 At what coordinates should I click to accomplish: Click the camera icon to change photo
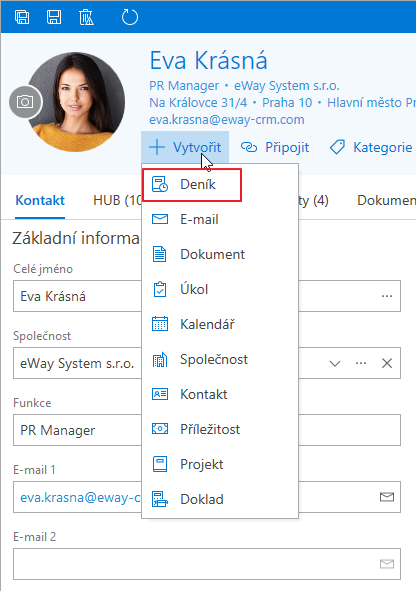tap(25, 102)
